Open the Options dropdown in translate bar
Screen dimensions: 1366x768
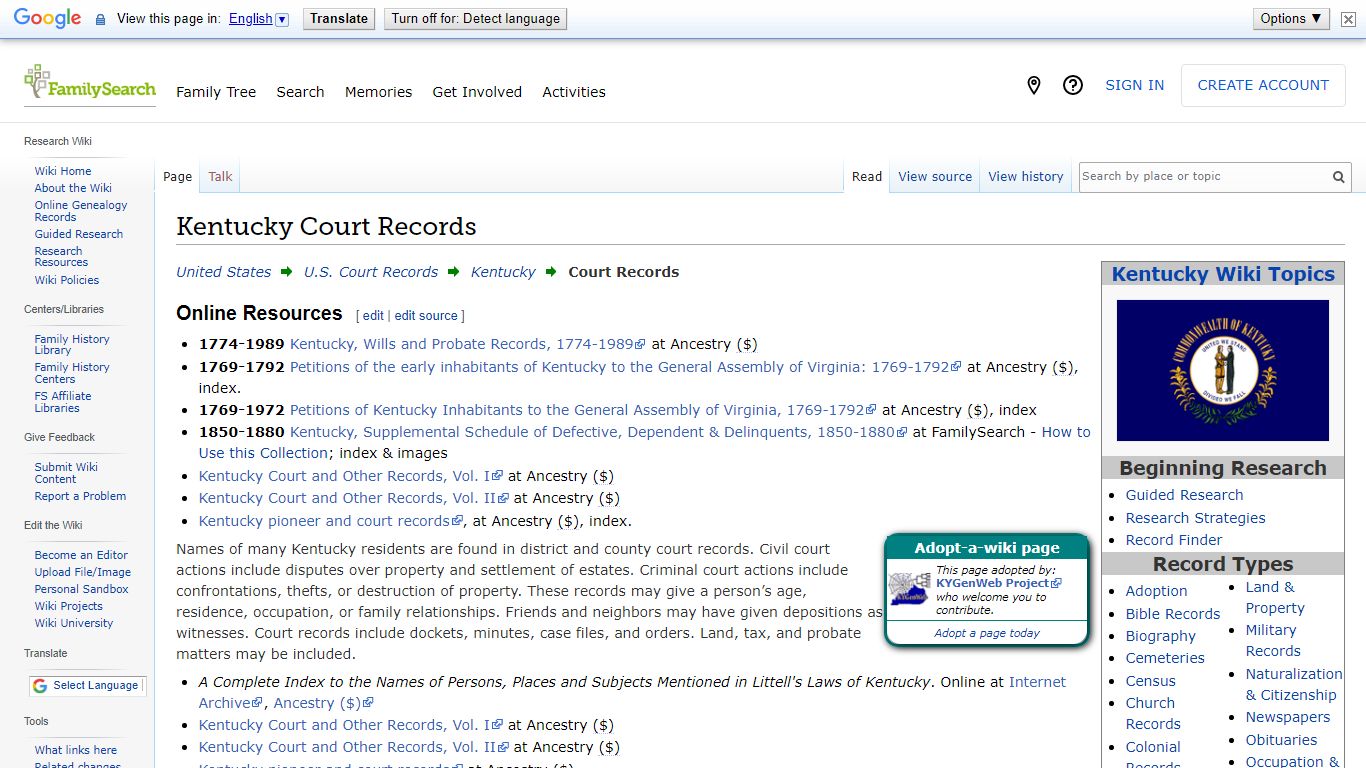click(1291, 18)
